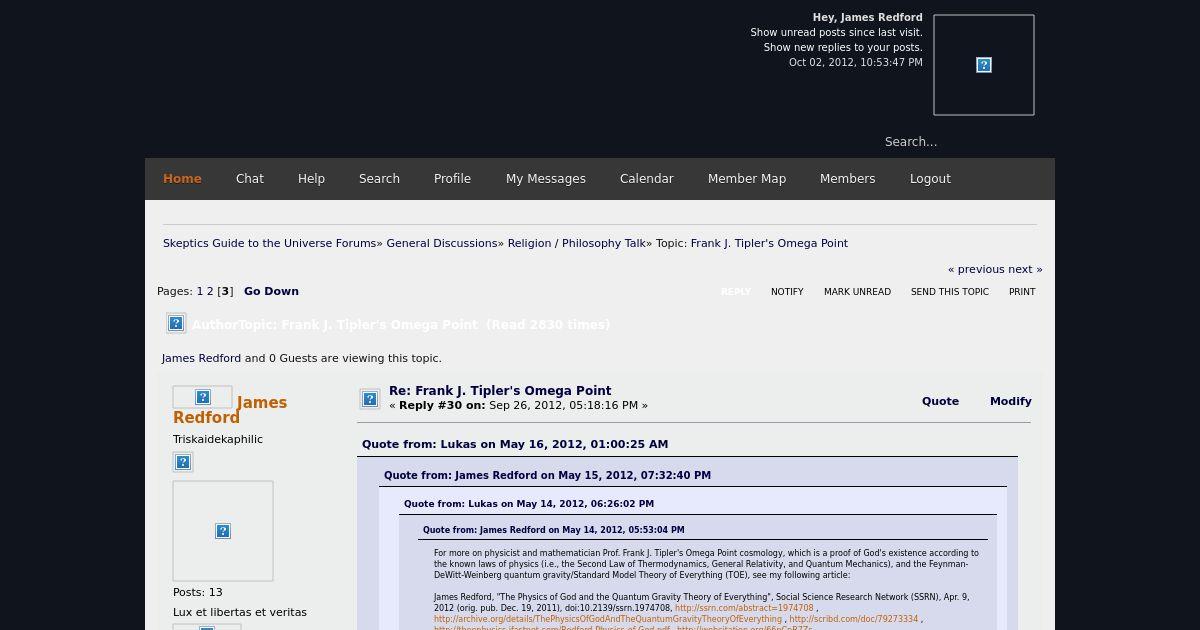Open My Messages in the menu

[546, 179]
